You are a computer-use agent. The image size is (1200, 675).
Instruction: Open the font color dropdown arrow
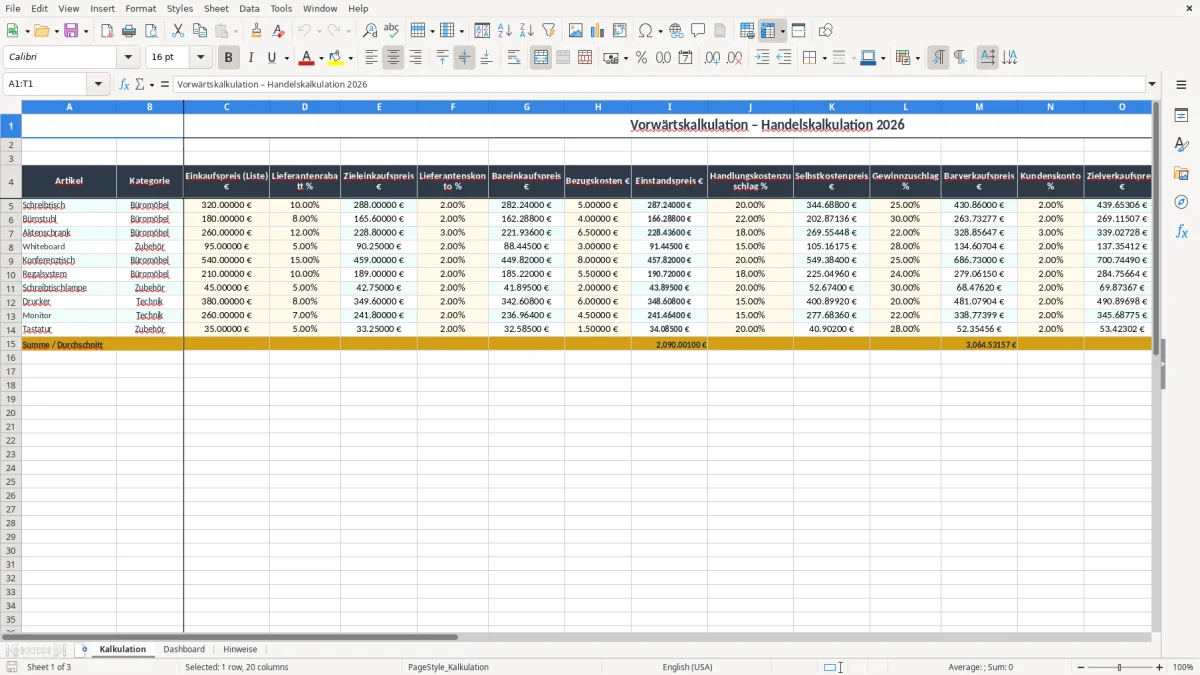click(x=321, y=58)
